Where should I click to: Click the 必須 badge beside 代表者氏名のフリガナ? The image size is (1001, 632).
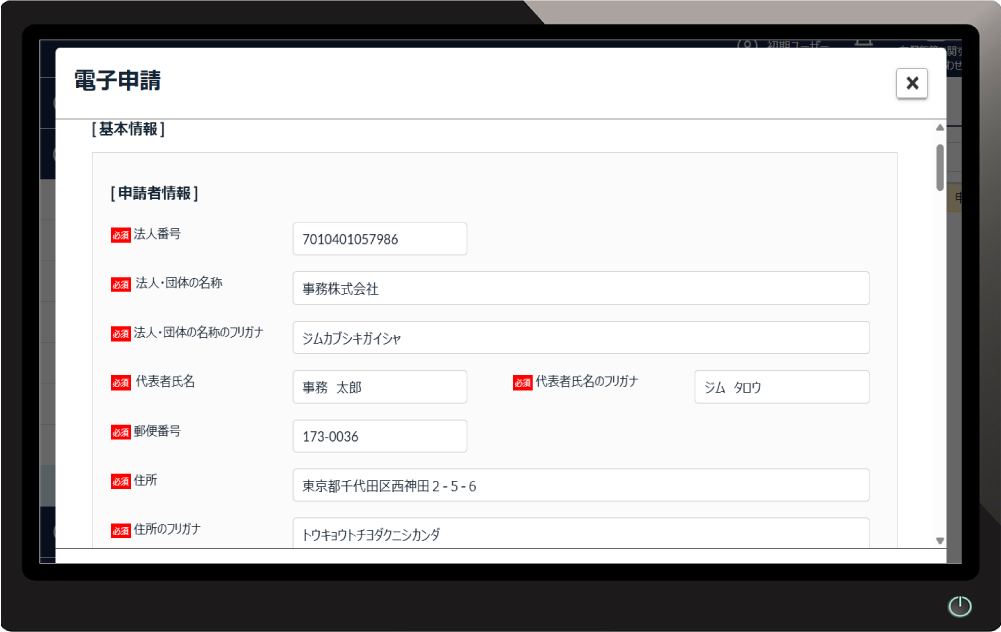click(x=522, y=383)
